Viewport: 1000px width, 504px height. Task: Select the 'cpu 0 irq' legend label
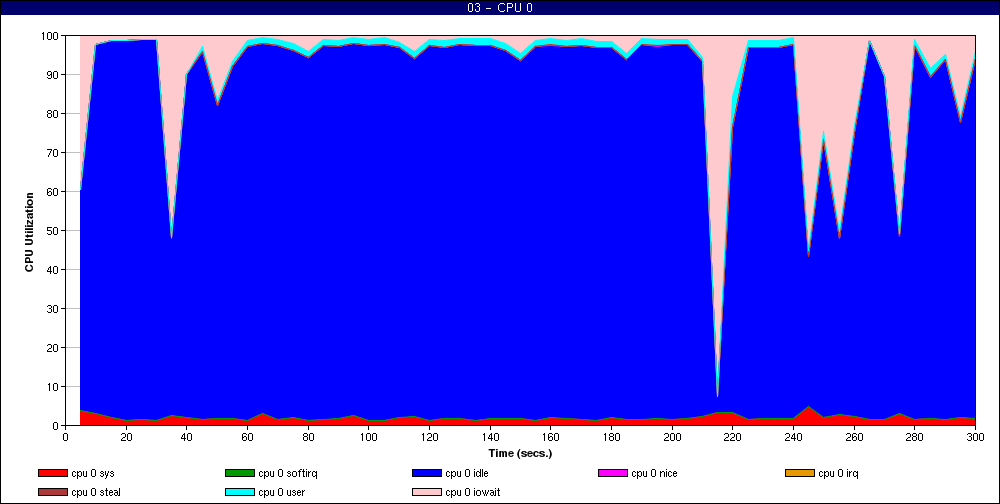coord(839,473)
